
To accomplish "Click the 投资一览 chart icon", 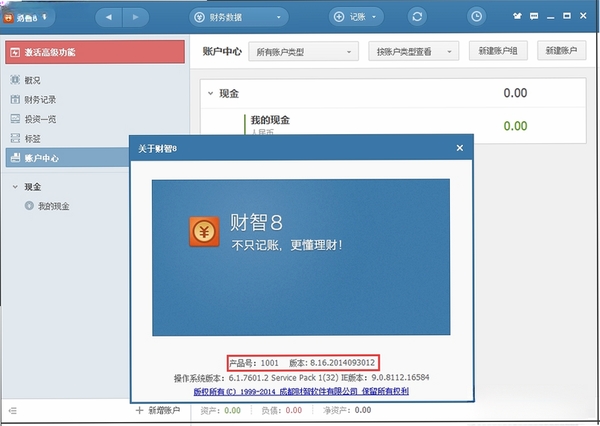I will coord(15,119).
